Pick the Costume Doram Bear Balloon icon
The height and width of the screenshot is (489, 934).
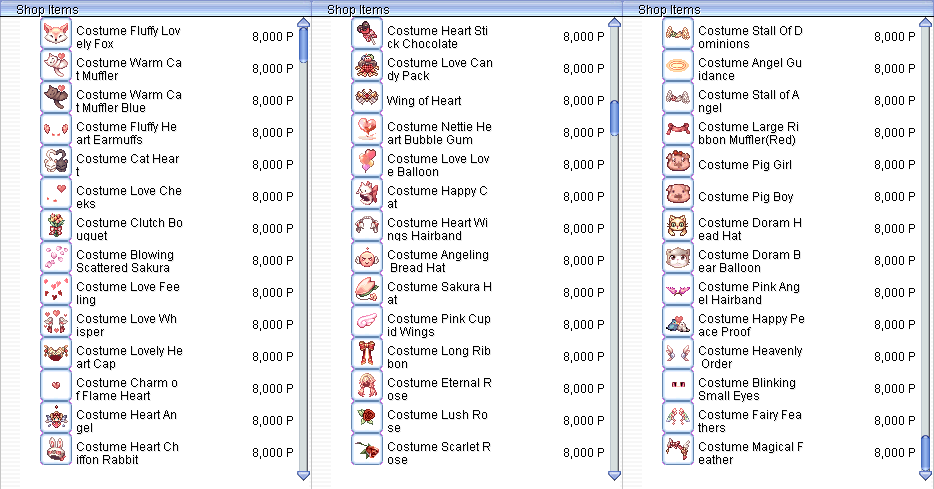(x=678, y=258)
